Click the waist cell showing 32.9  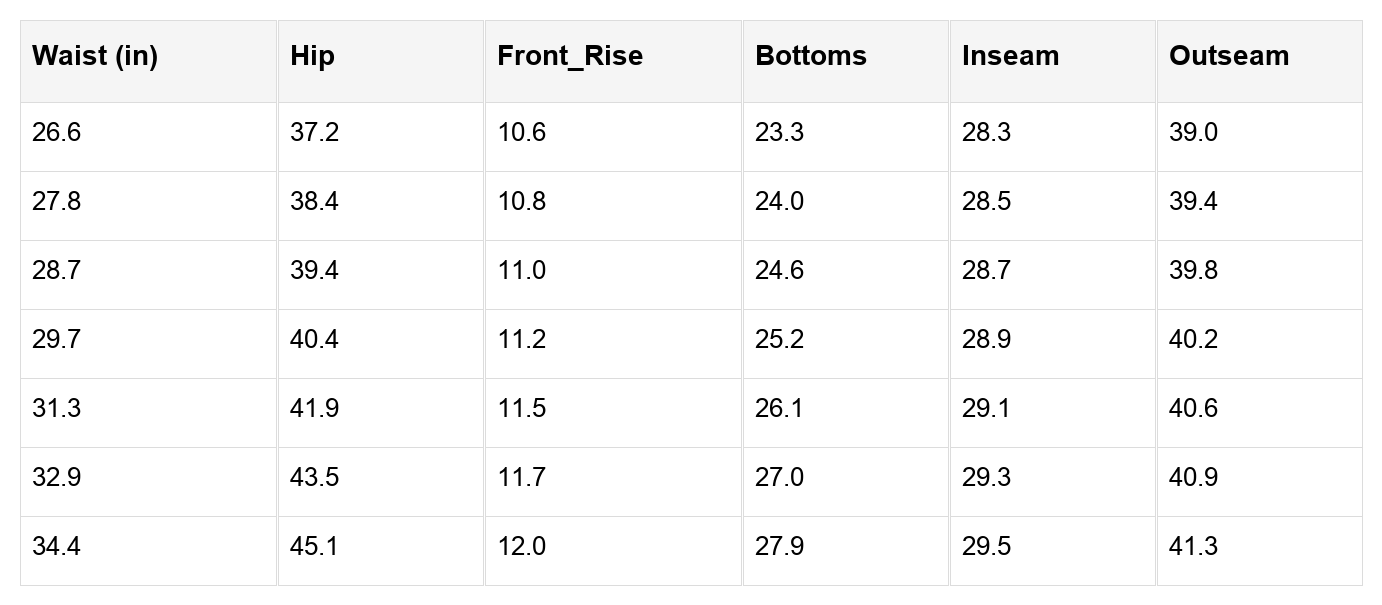[56, 478]
